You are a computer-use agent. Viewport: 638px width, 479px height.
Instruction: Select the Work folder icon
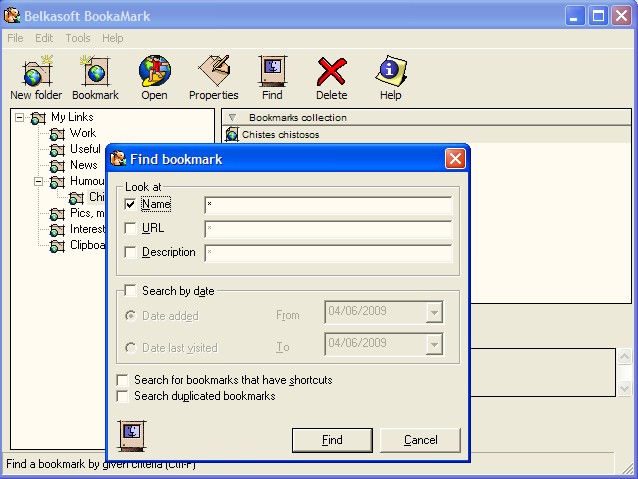(x=57, y=134)
